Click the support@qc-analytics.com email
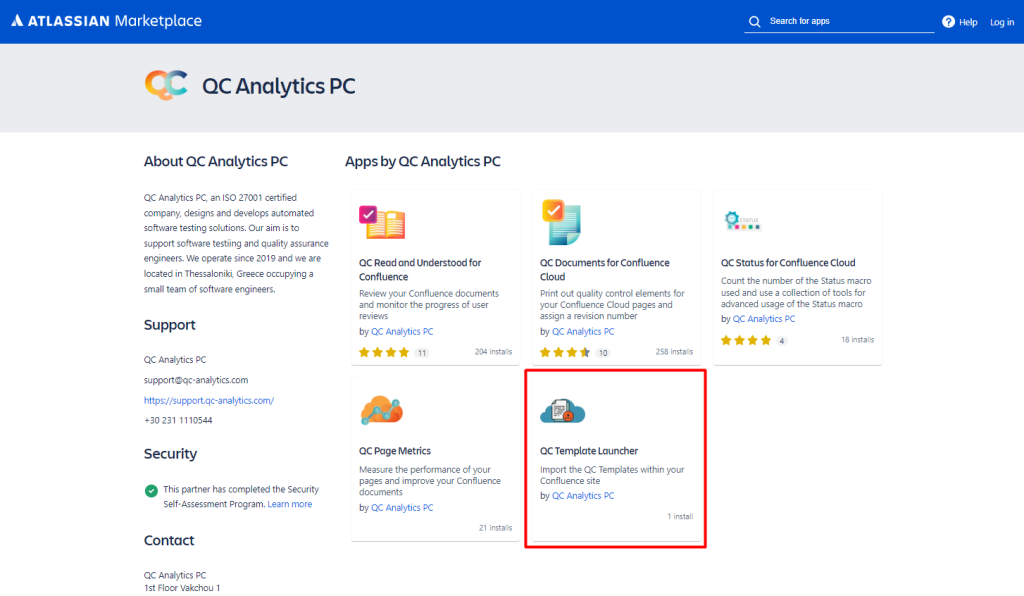The image size is (1024, 596). pos(196,380)
